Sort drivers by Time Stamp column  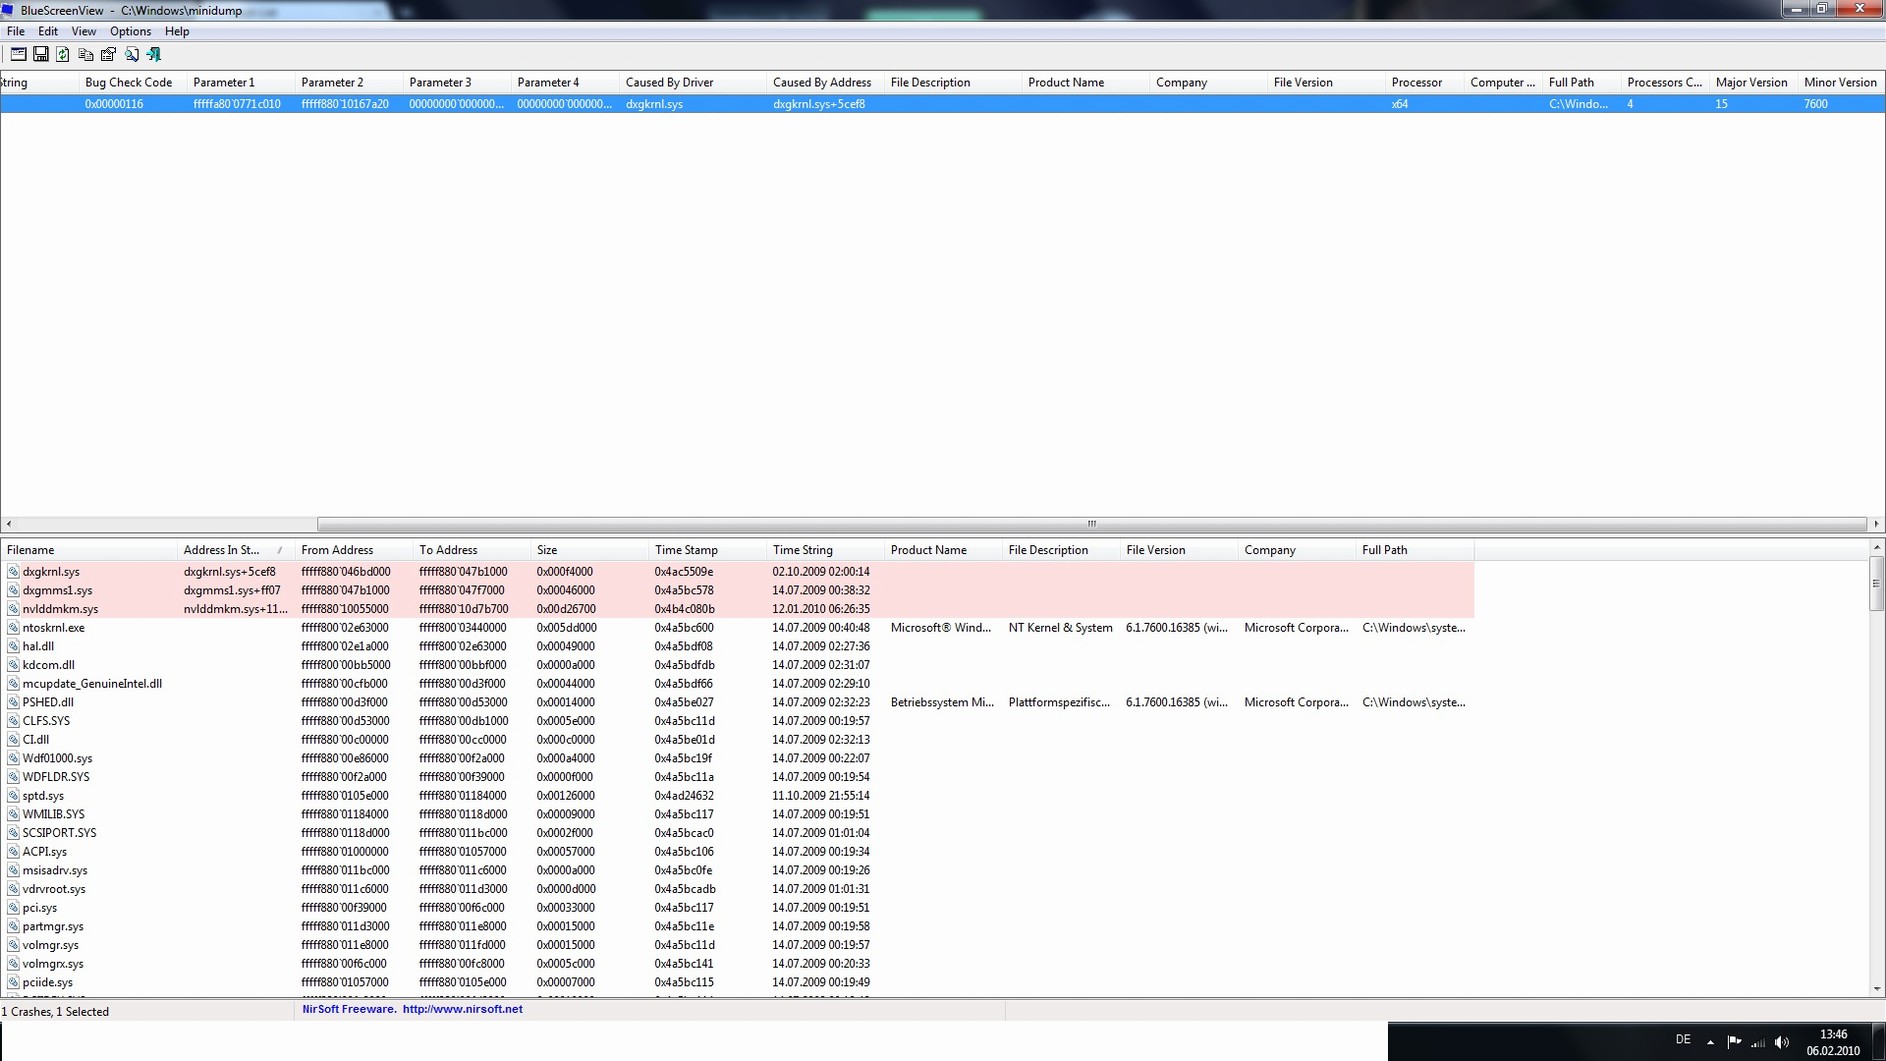(x=707, y=551)
